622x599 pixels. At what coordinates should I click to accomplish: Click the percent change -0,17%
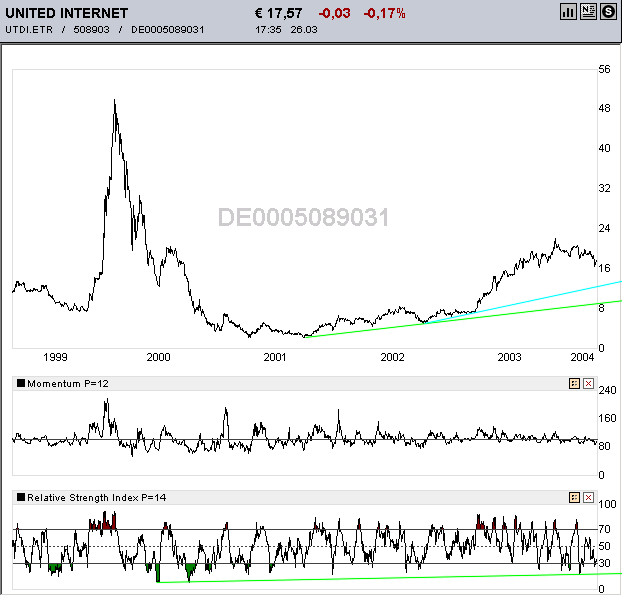[x=384, y=13]
